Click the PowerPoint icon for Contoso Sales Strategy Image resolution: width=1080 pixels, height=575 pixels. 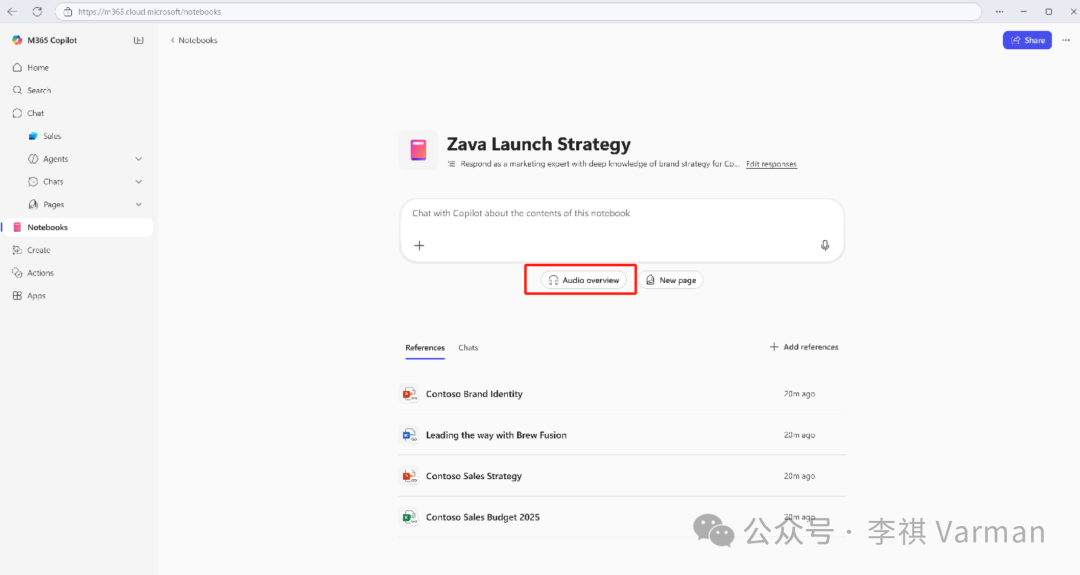click(410, 476)
